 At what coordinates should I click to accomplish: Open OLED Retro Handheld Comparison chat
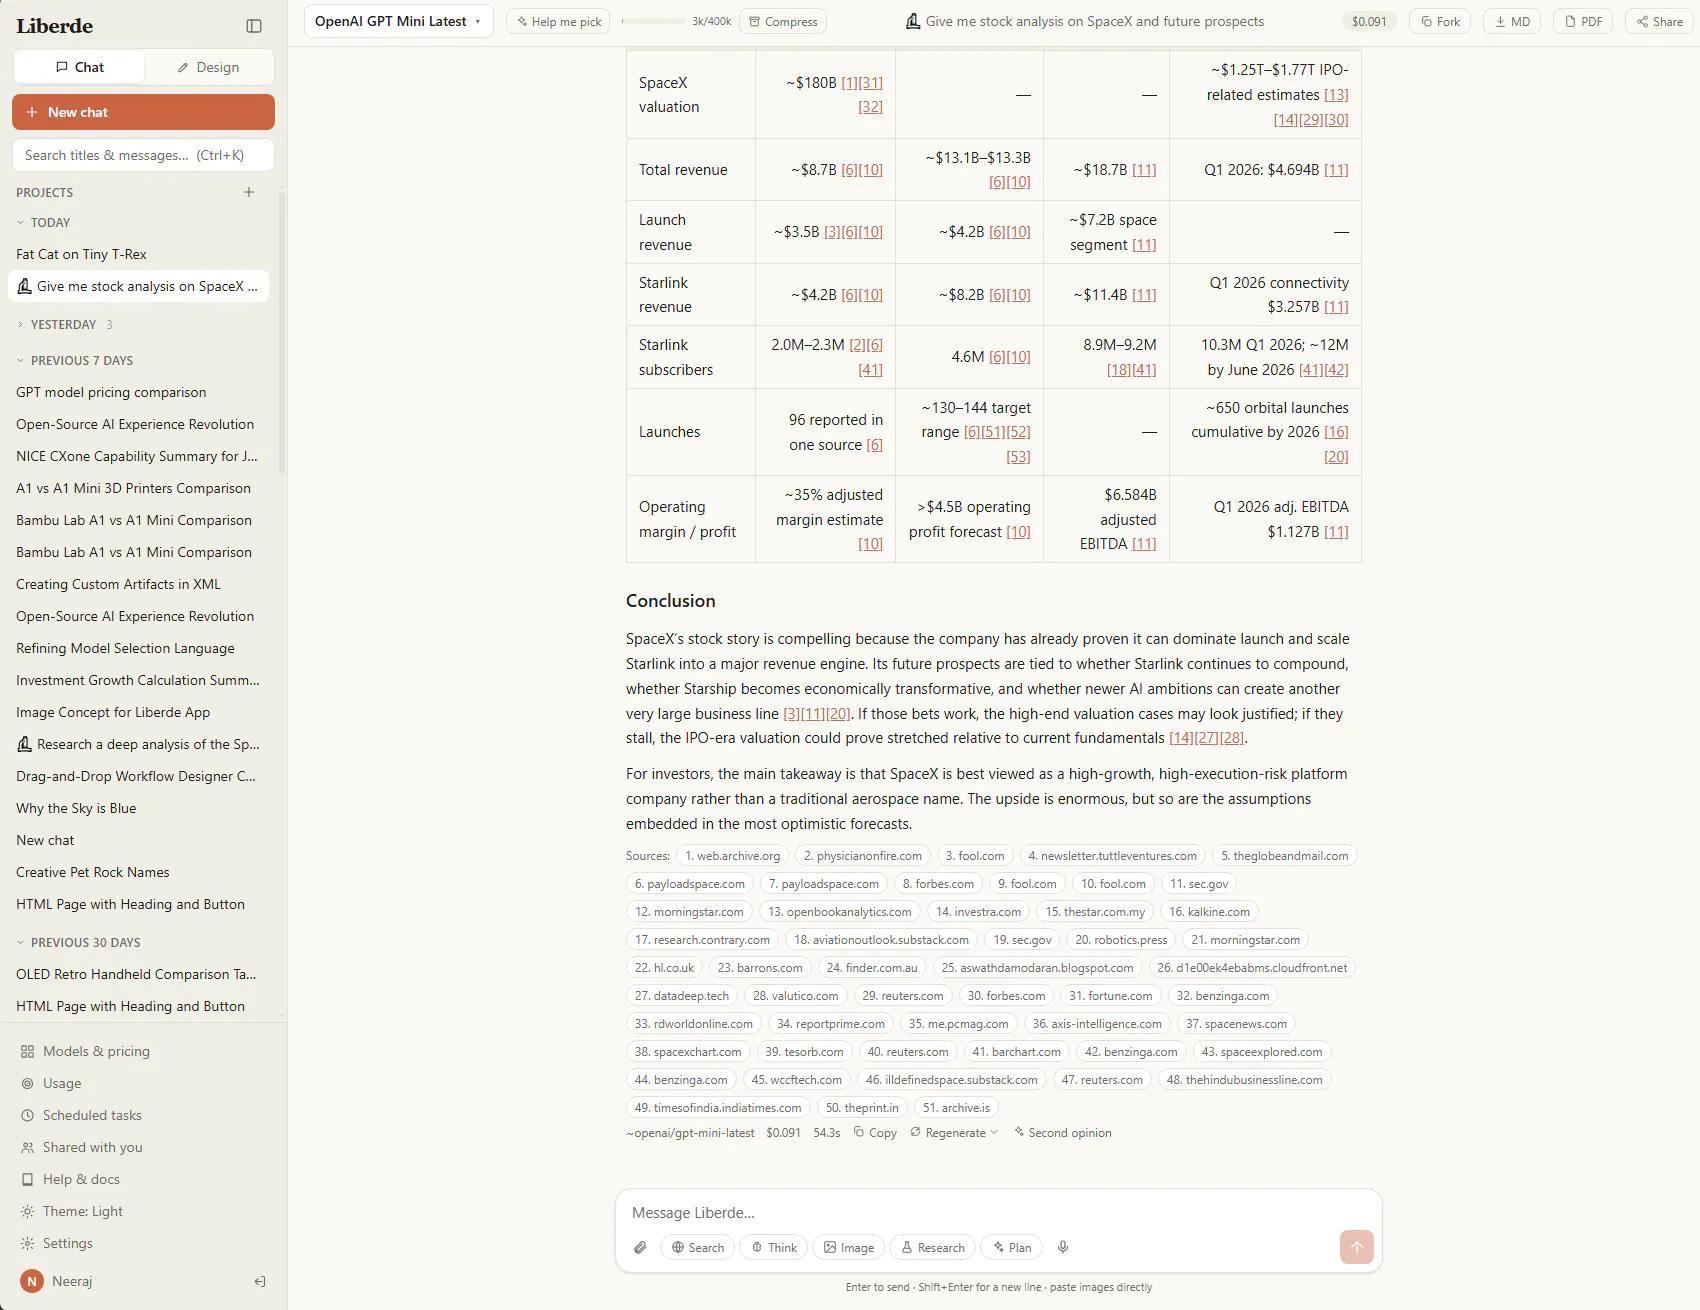138,974
